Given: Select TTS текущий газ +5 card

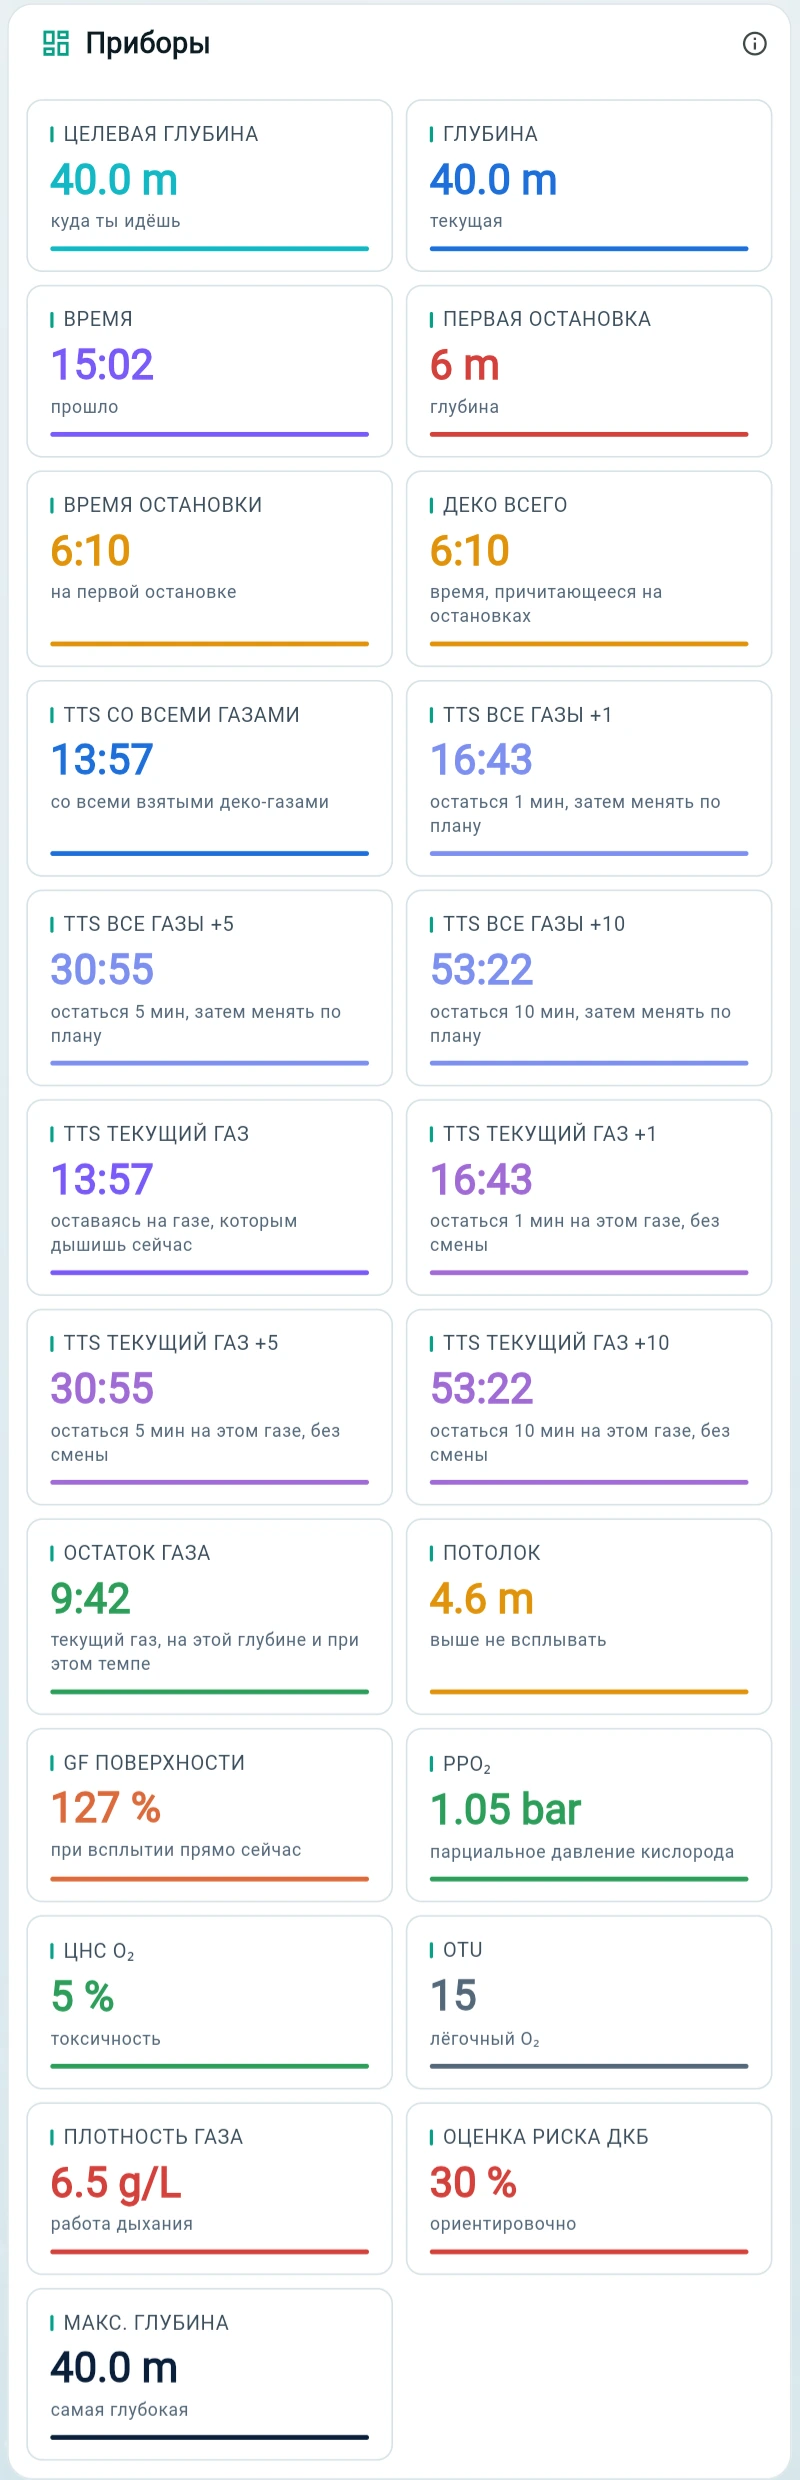Looking at the screenshot, I should [210, 1407].
